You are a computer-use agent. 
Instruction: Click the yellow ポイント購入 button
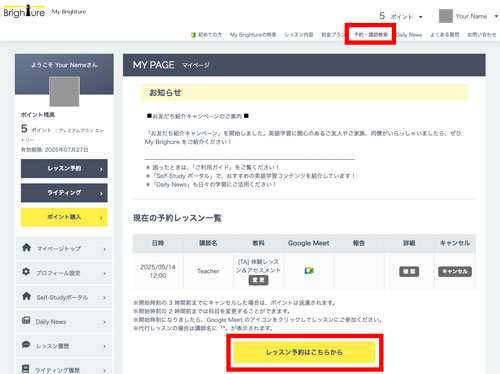click(64, 217)
